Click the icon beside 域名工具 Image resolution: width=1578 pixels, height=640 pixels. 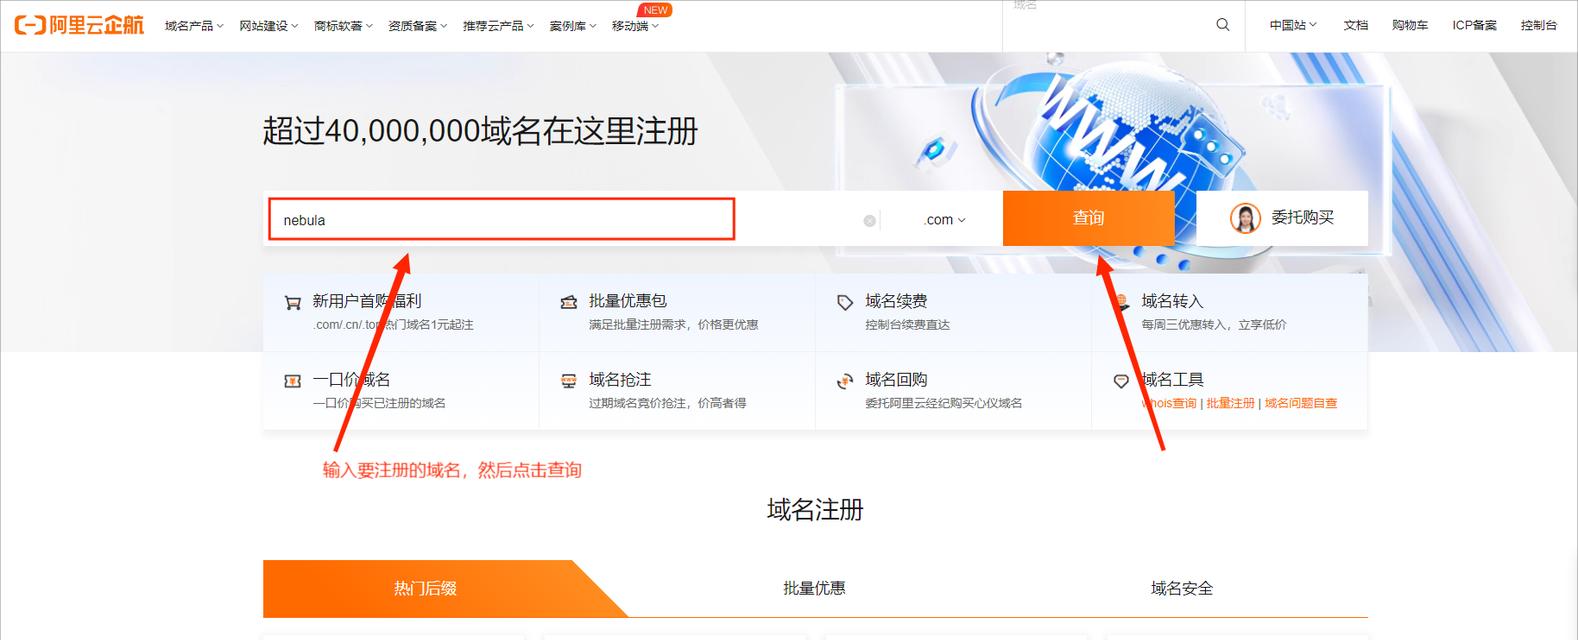tap(1121, 381)
